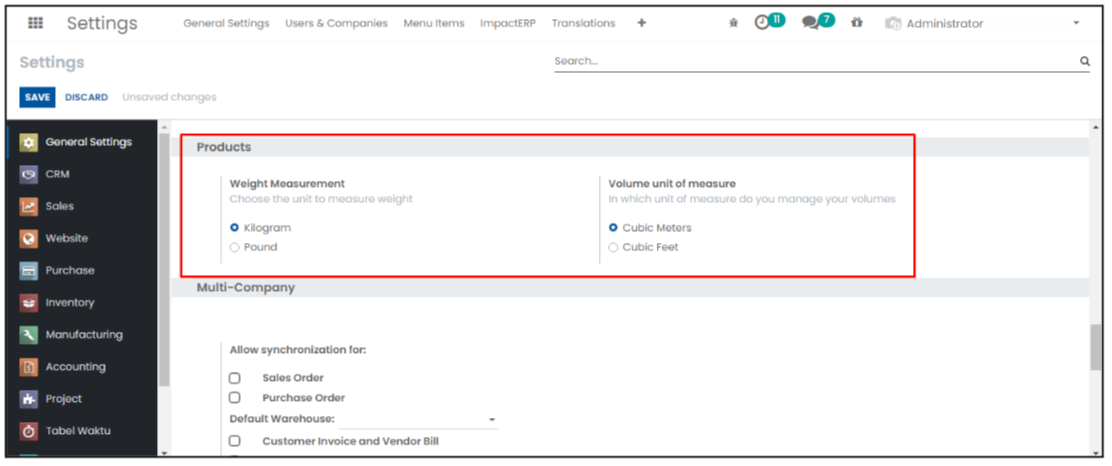Go to the Purchase settings section
Viewport: 1112px width, 466px height.
coord(70,270)
